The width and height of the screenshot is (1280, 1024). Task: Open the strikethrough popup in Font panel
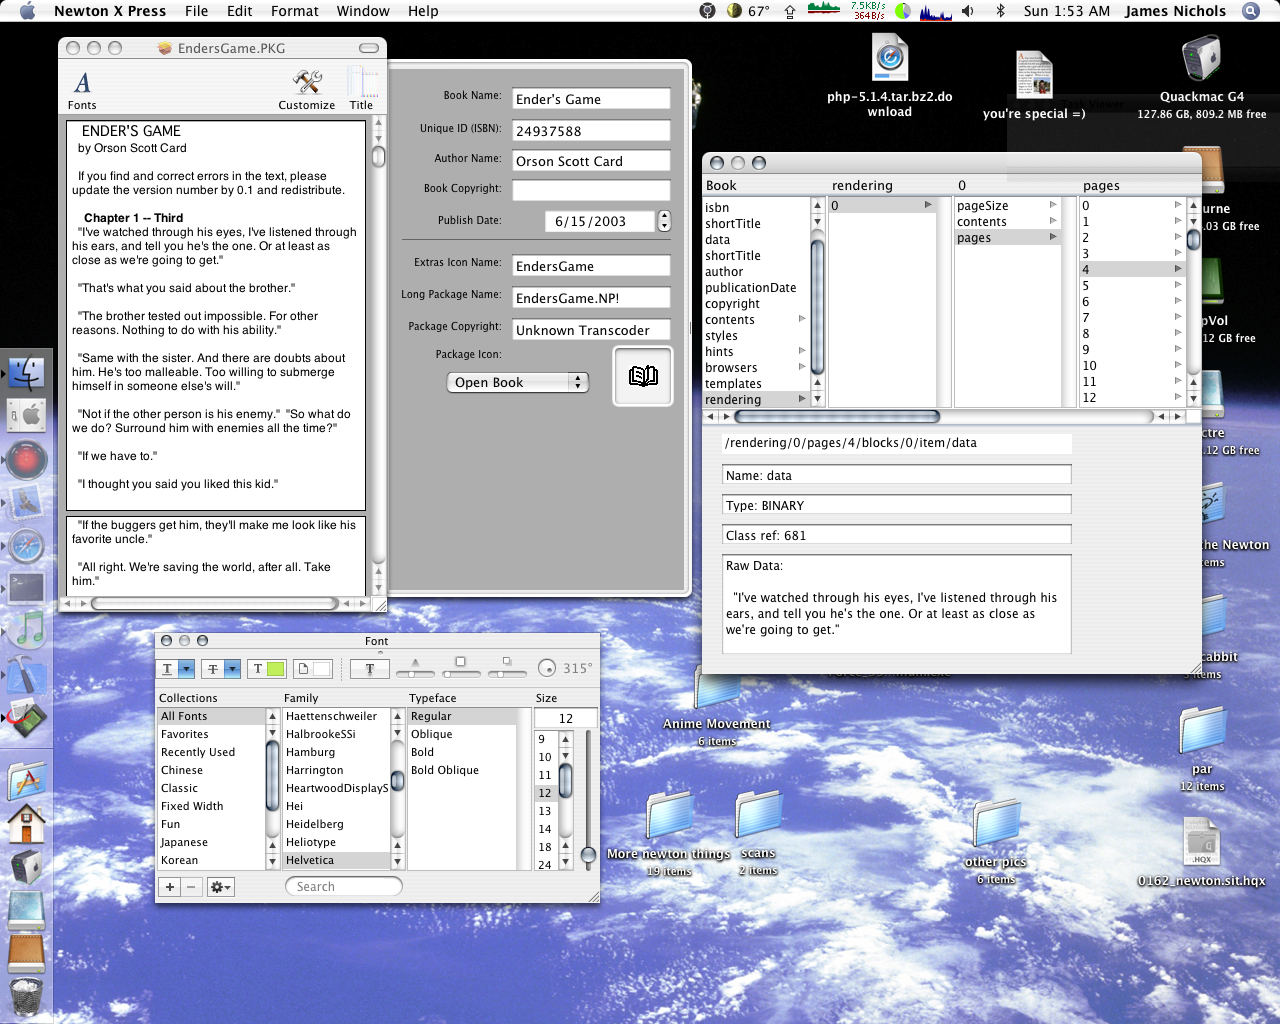(221, 669)
